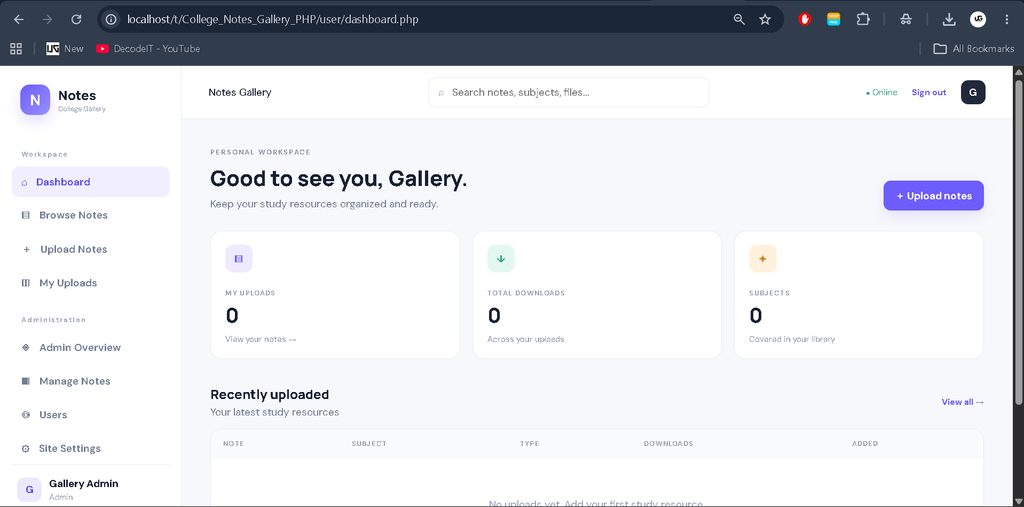Click the zoom magnifier icon in address bar
The image size is (1024, 507).
(x=739, y=20)
